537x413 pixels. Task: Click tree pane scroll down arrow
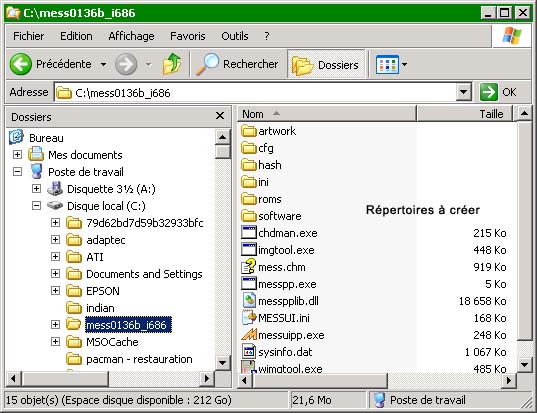pos(223,363)
